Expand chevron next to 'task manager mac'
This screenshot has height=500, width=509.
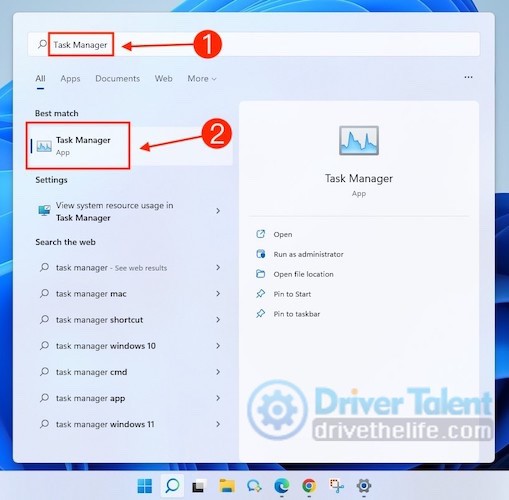[x=218, y=293]
